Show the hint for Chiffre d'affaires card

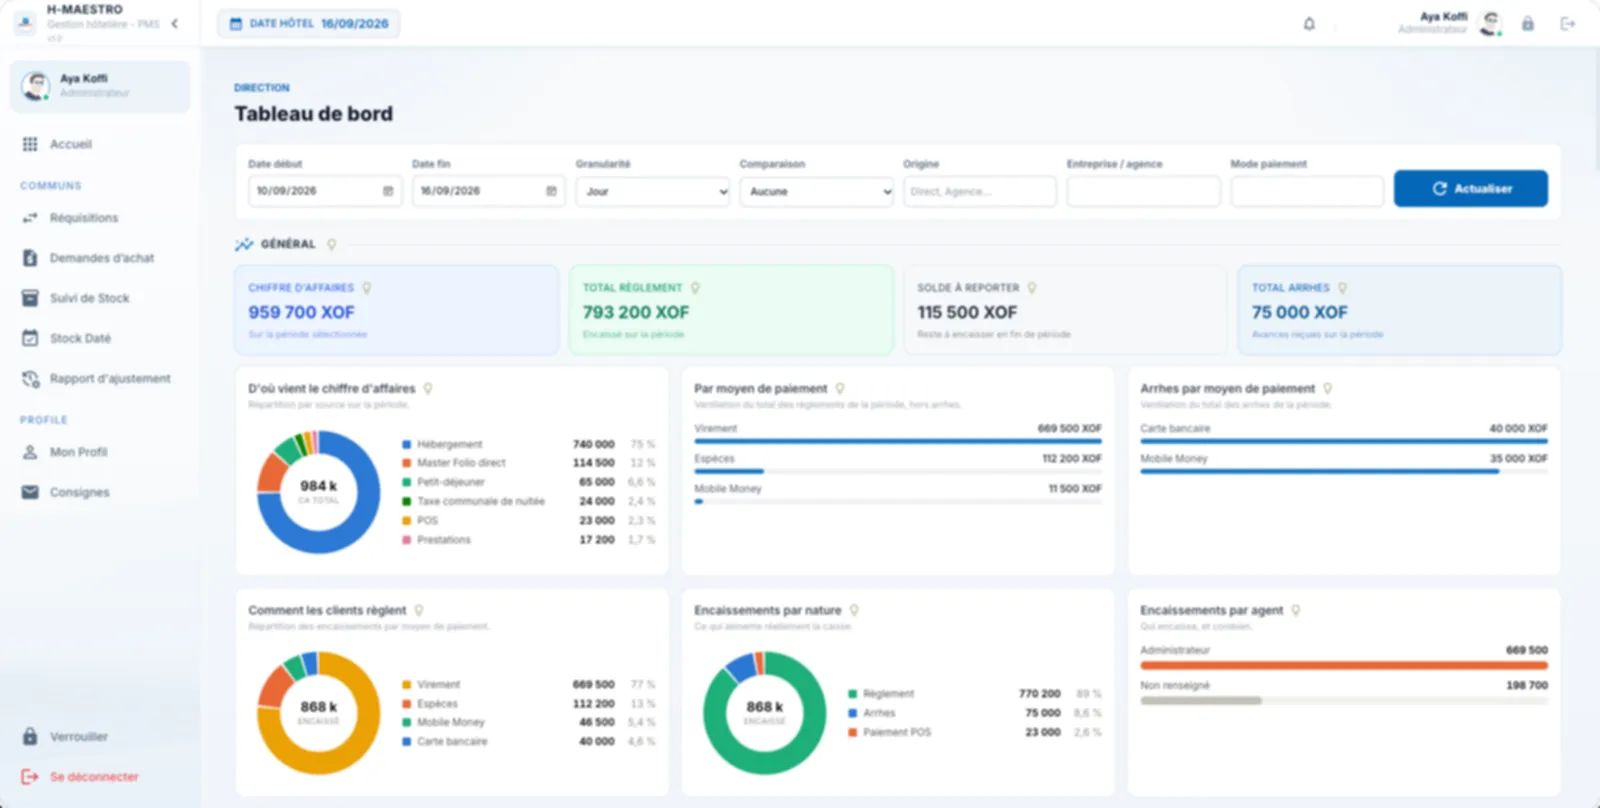coord(367,288)
